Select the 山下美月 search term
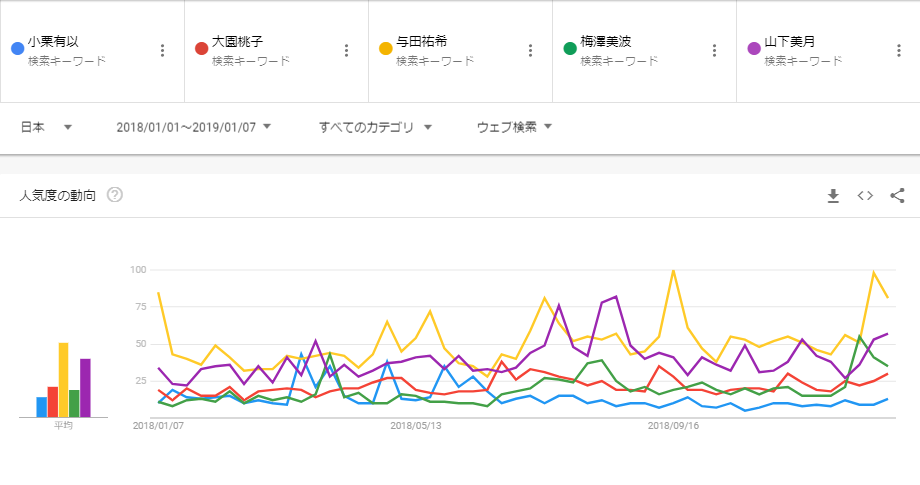Screen dimensions: 920x485 pyautogui.click(x=790, y=42)
